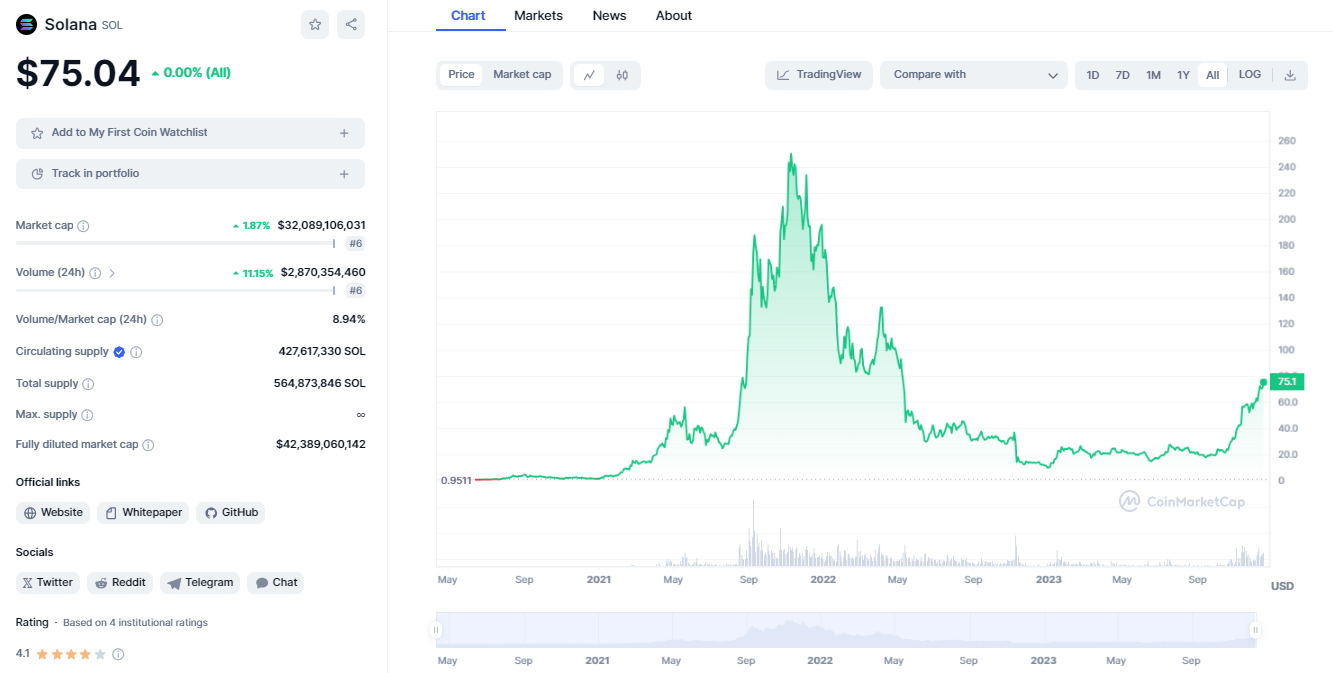The image size is (1333, 673).
Task: Click Market cap info icon
Action: pyautogui.click(x=83, y=226)
